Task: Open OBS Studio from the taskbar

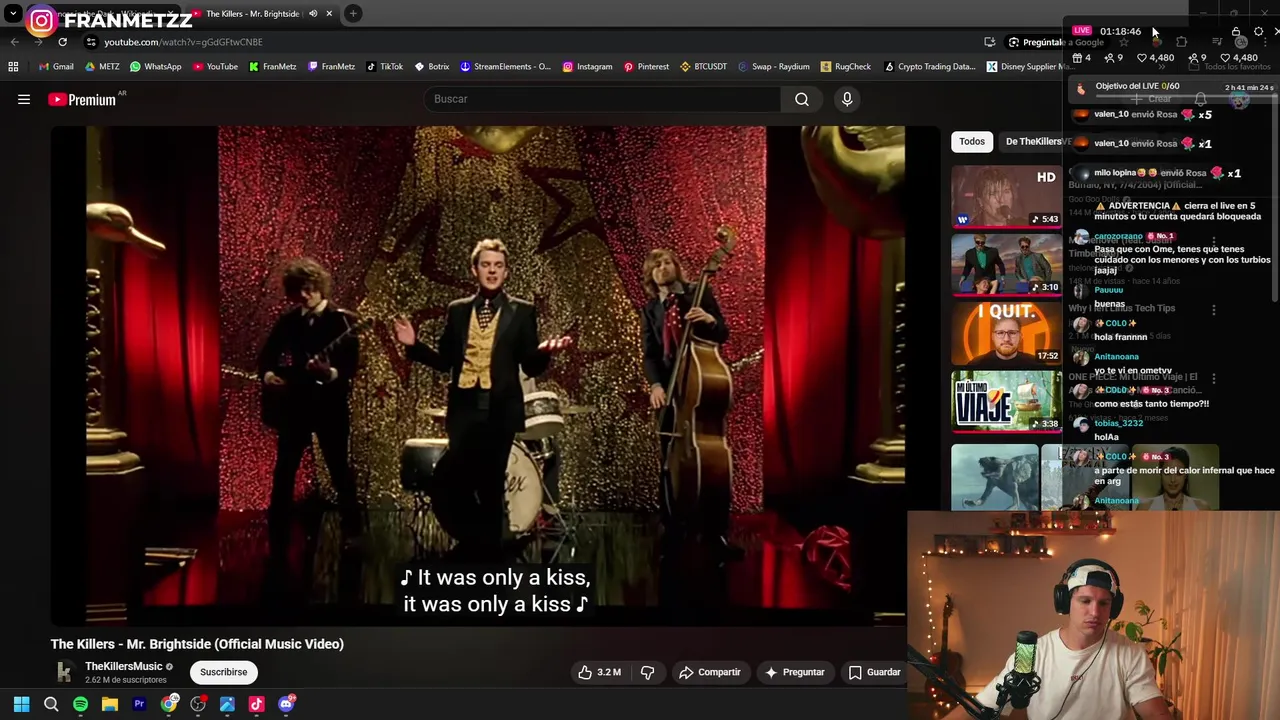Action: point(198,704)
